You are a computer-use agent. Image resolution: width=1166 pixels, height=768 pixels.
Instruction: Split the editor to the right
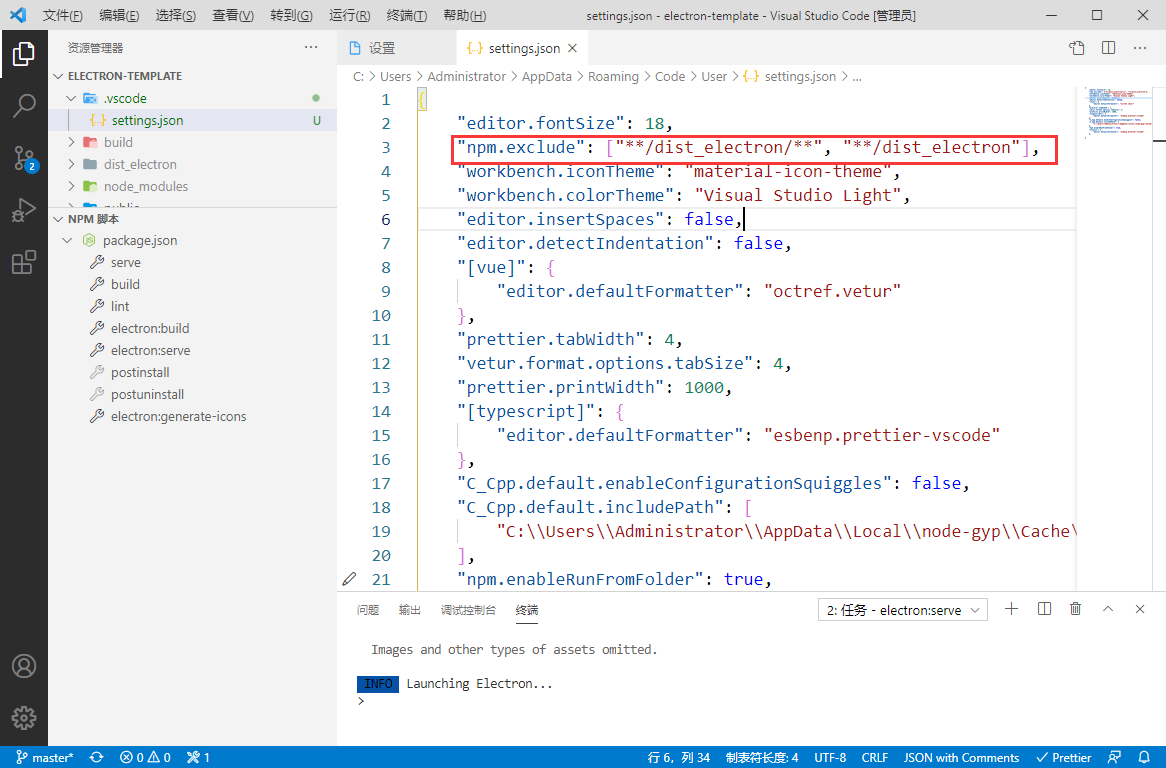tap(1109, 48)
